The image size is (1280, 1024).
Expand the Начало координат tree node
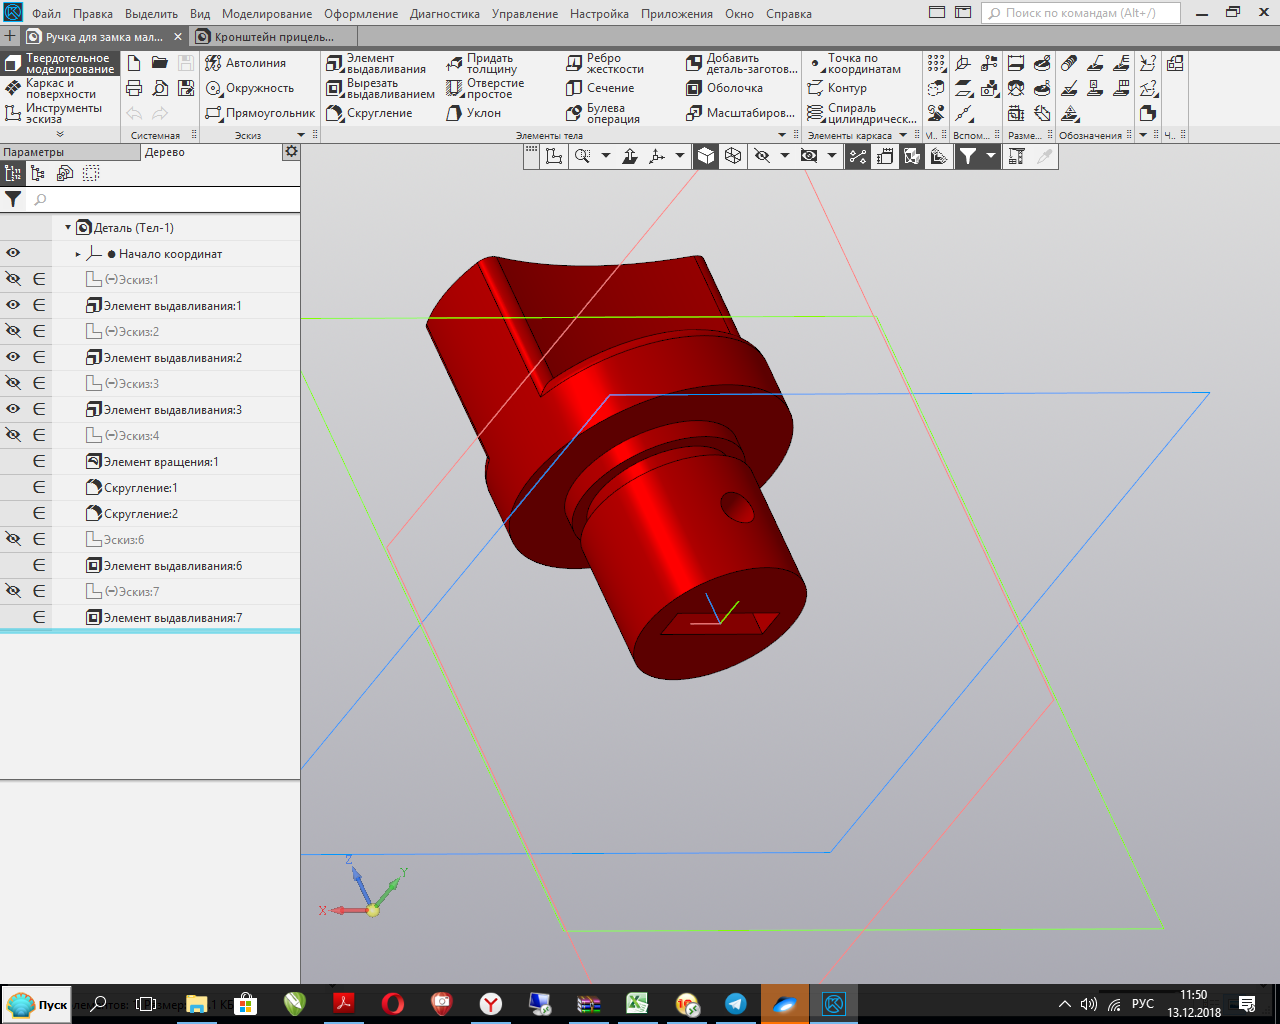[x=78, y=254]
